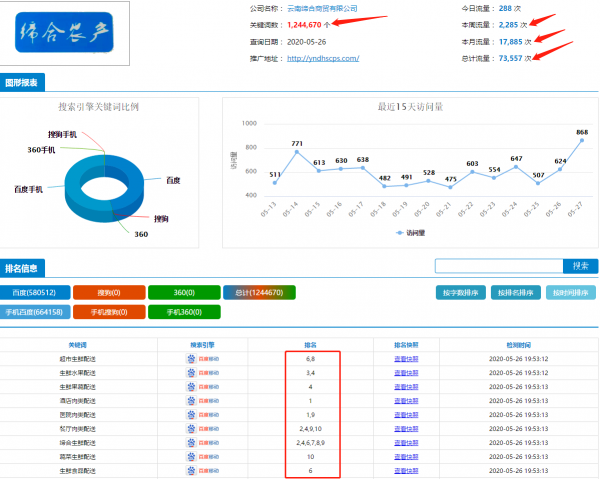The width and height of the screenshot is (600, 479).
Task: Click the Baidu paw icon in the 超市生鲜配送 row
Action: (x=191, y=358)
